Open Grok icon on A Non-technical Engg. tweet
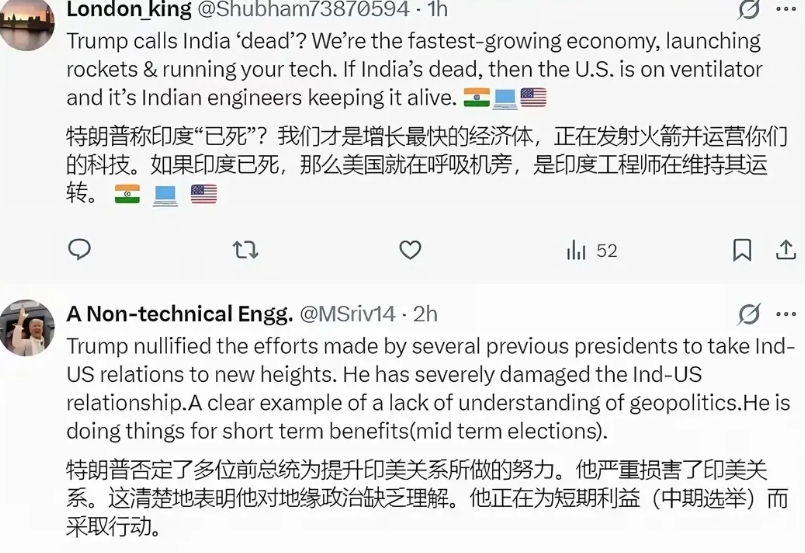This screenshot has height=553, width=805. (x=748, y=314)
